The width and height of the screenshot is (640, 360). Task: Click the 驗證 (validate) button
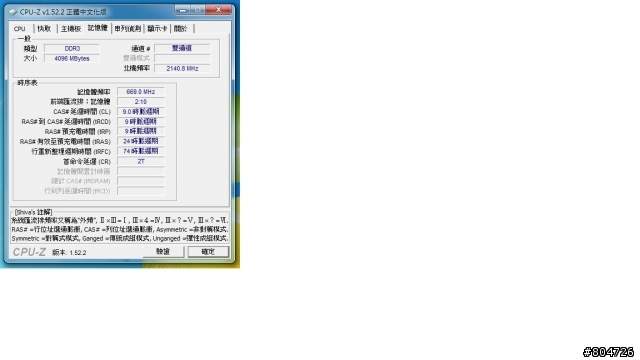click(x=163, y=251)
